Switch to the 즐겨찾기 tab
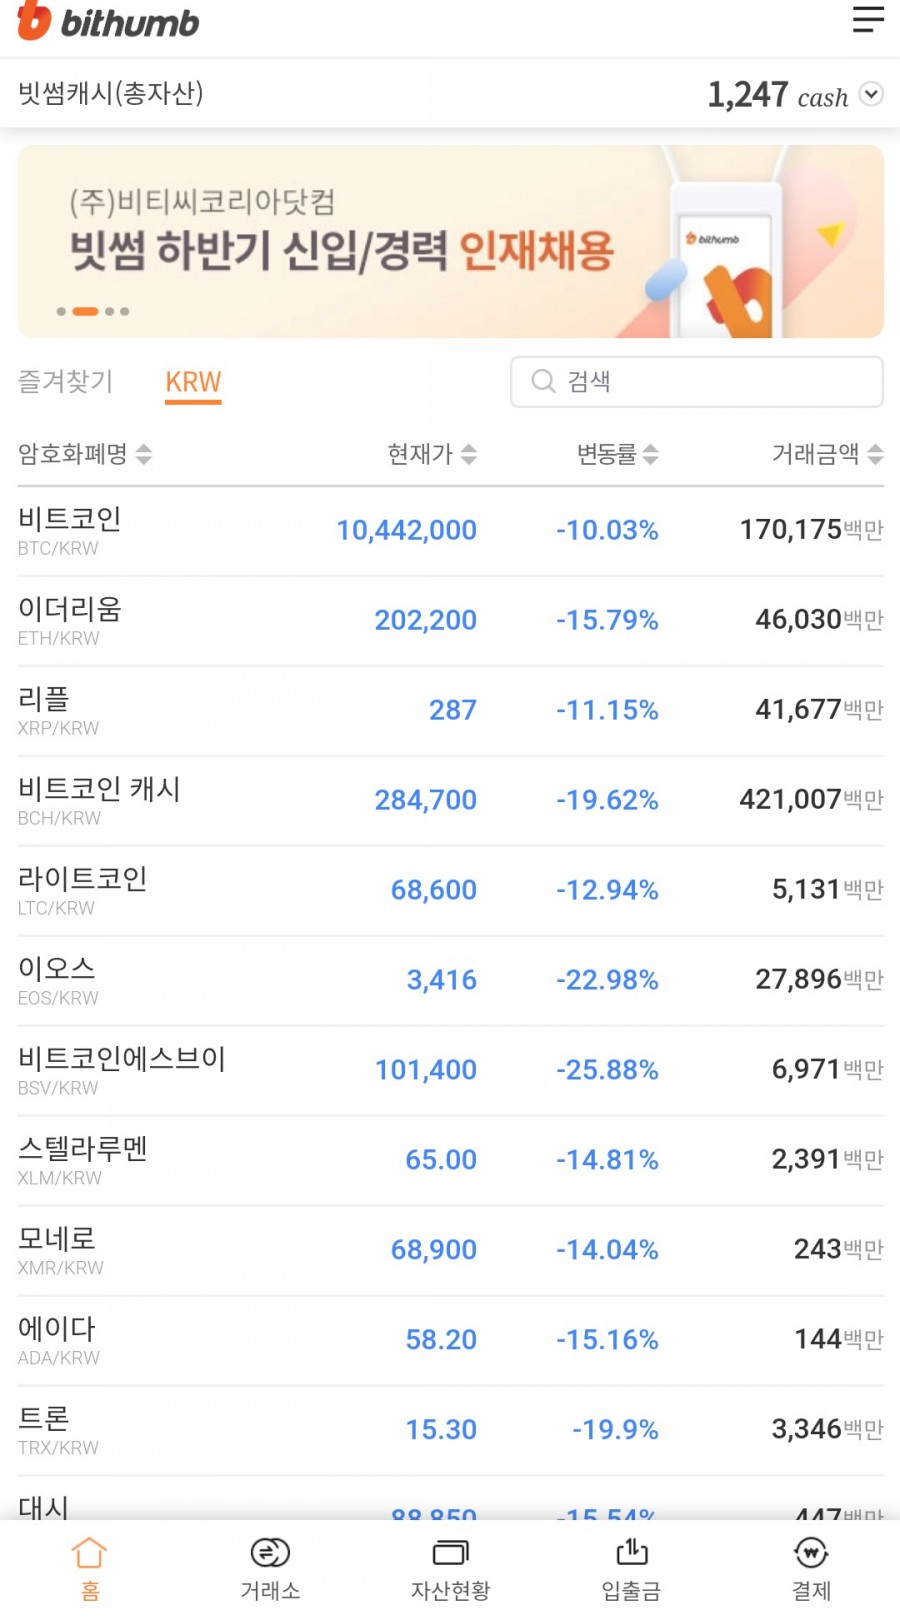 click(66, 381)
